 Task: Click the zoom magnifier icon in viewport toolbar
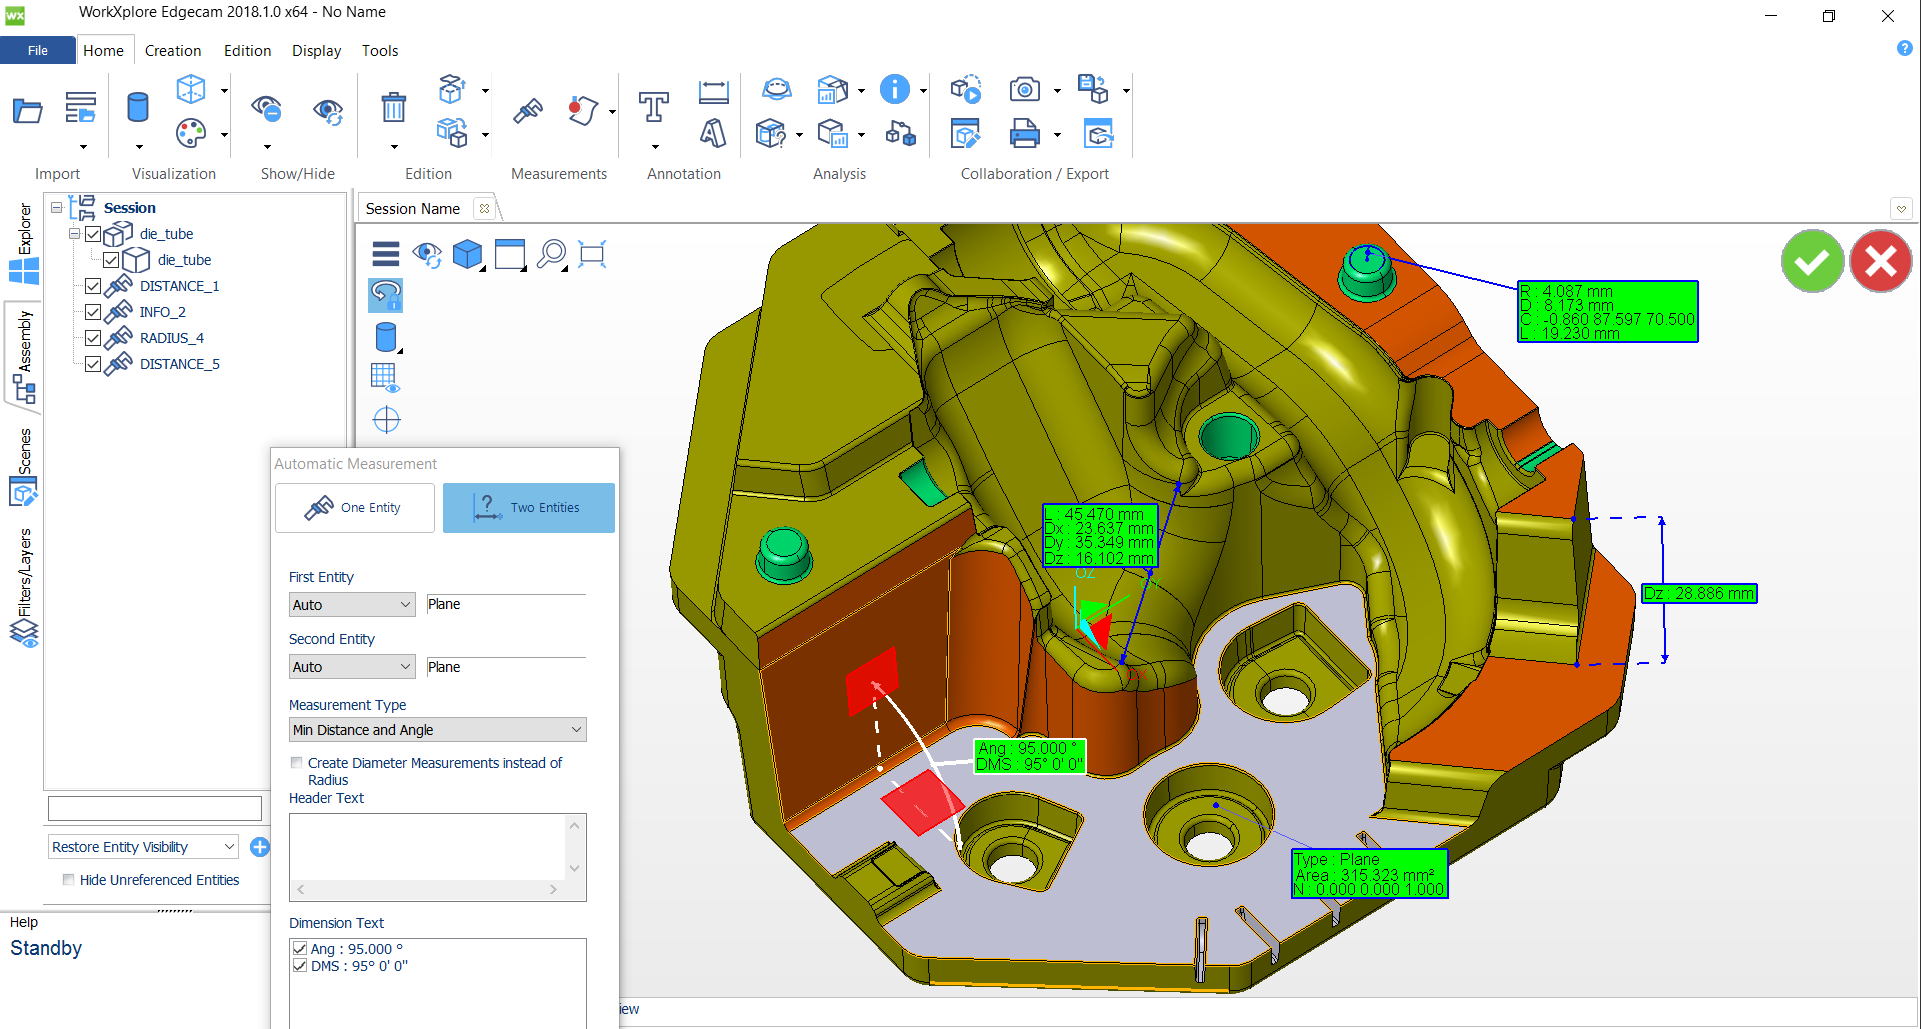551,254
